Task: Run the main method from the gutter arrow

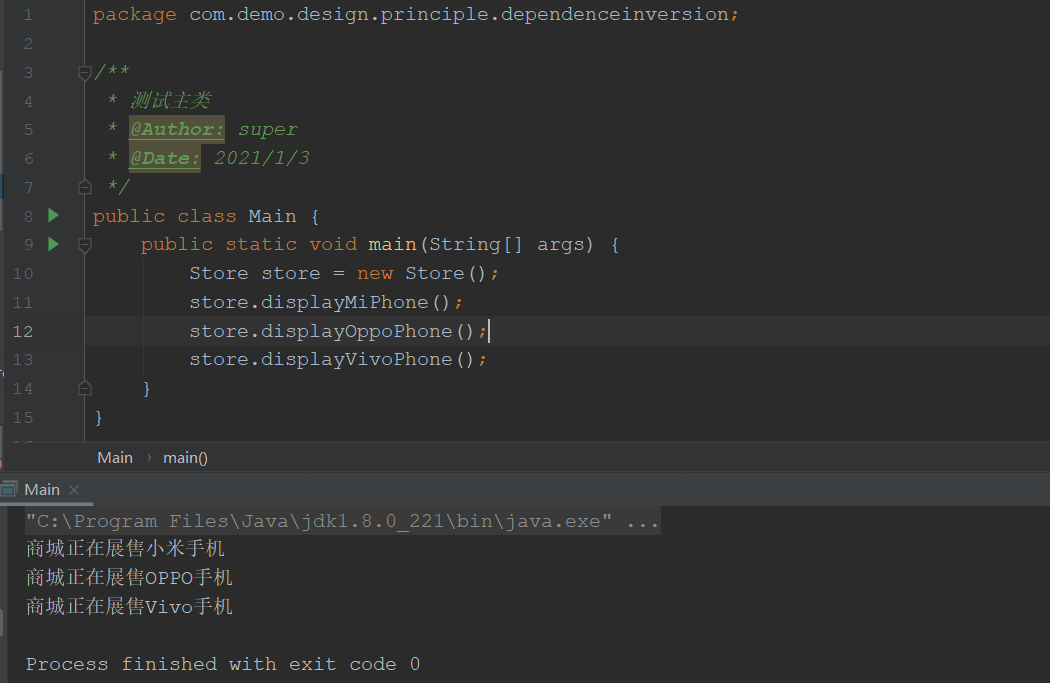Action: click(x=54, y=244)
